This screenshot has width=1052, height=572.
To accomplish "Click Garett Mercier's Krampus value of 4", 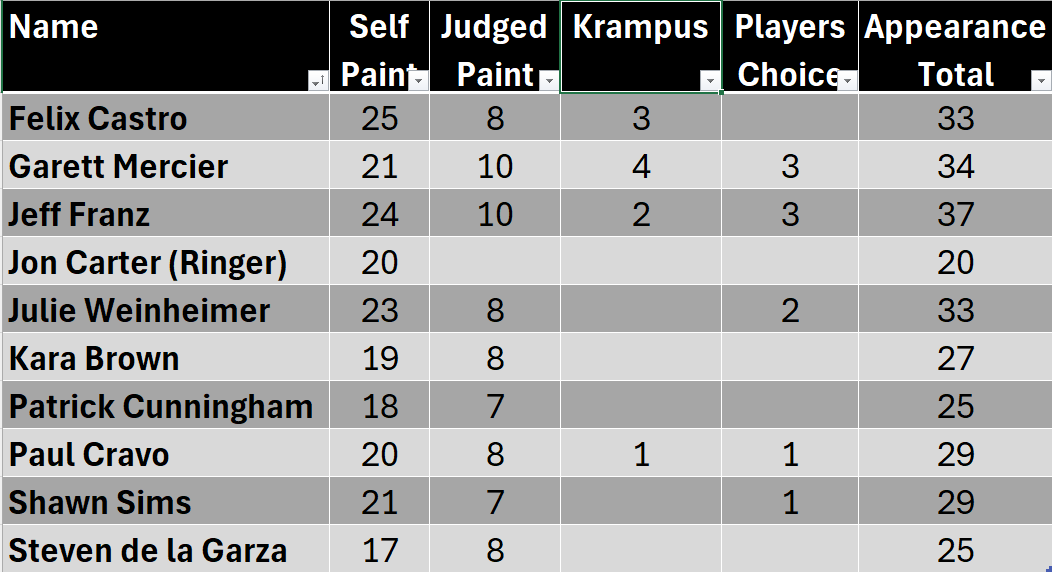I will click(x=641, y=166).
